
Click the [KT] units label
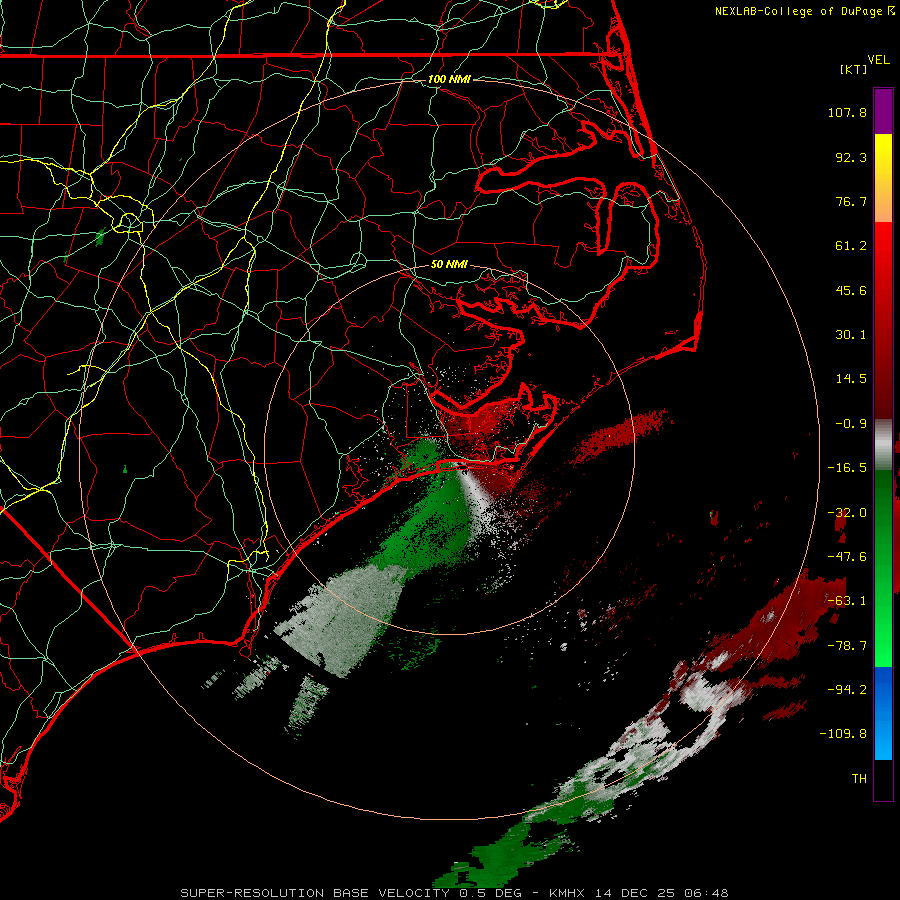click(853, 69)
